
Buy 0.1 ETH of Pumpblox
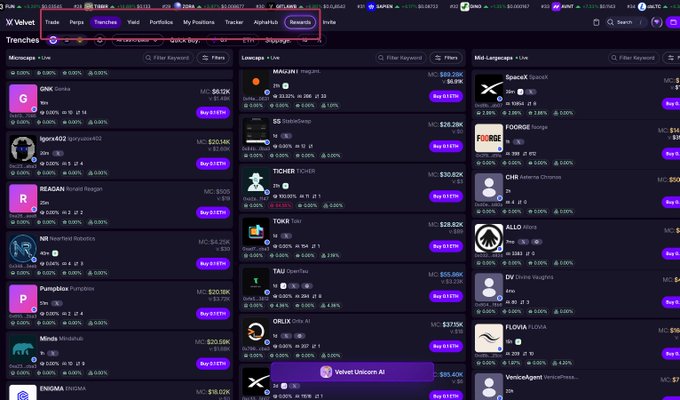pos(213,314)
